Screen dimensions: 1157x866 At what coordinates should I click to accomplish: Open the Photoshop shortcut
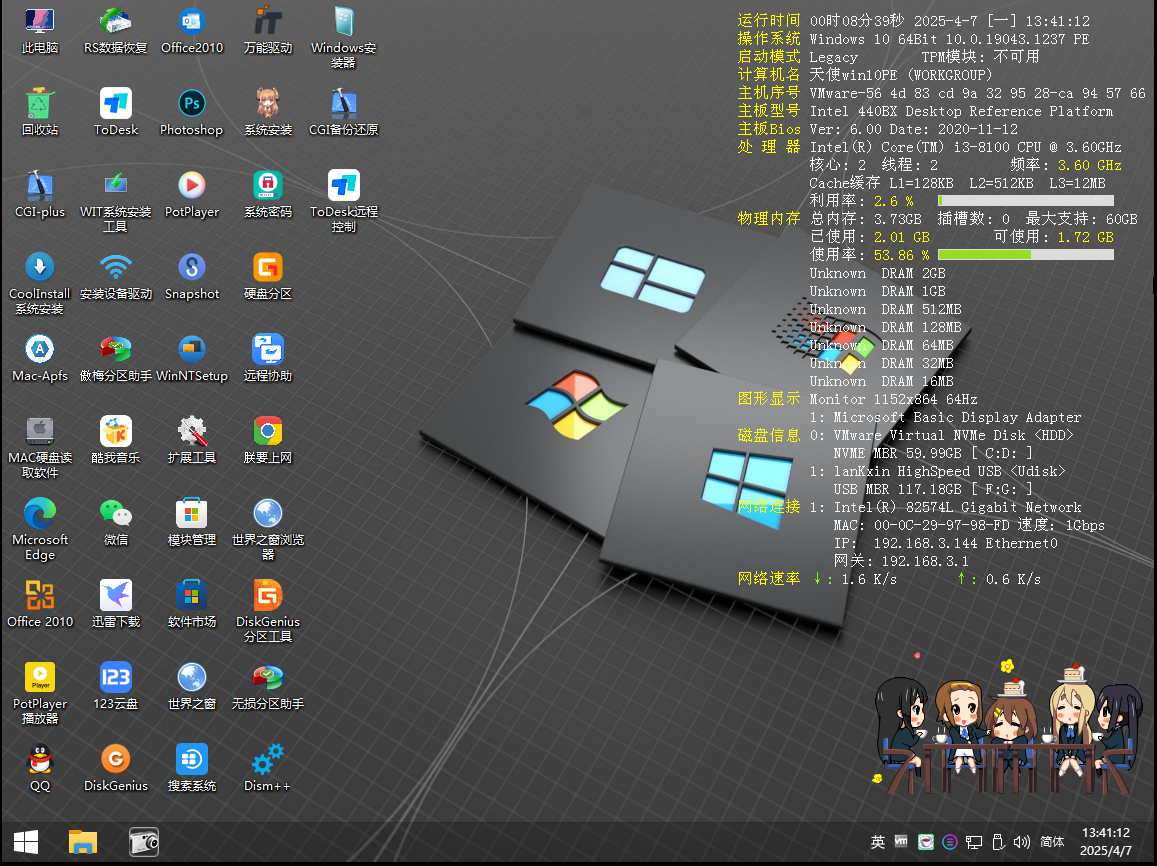pyautogui.click(x=192, y=113)
